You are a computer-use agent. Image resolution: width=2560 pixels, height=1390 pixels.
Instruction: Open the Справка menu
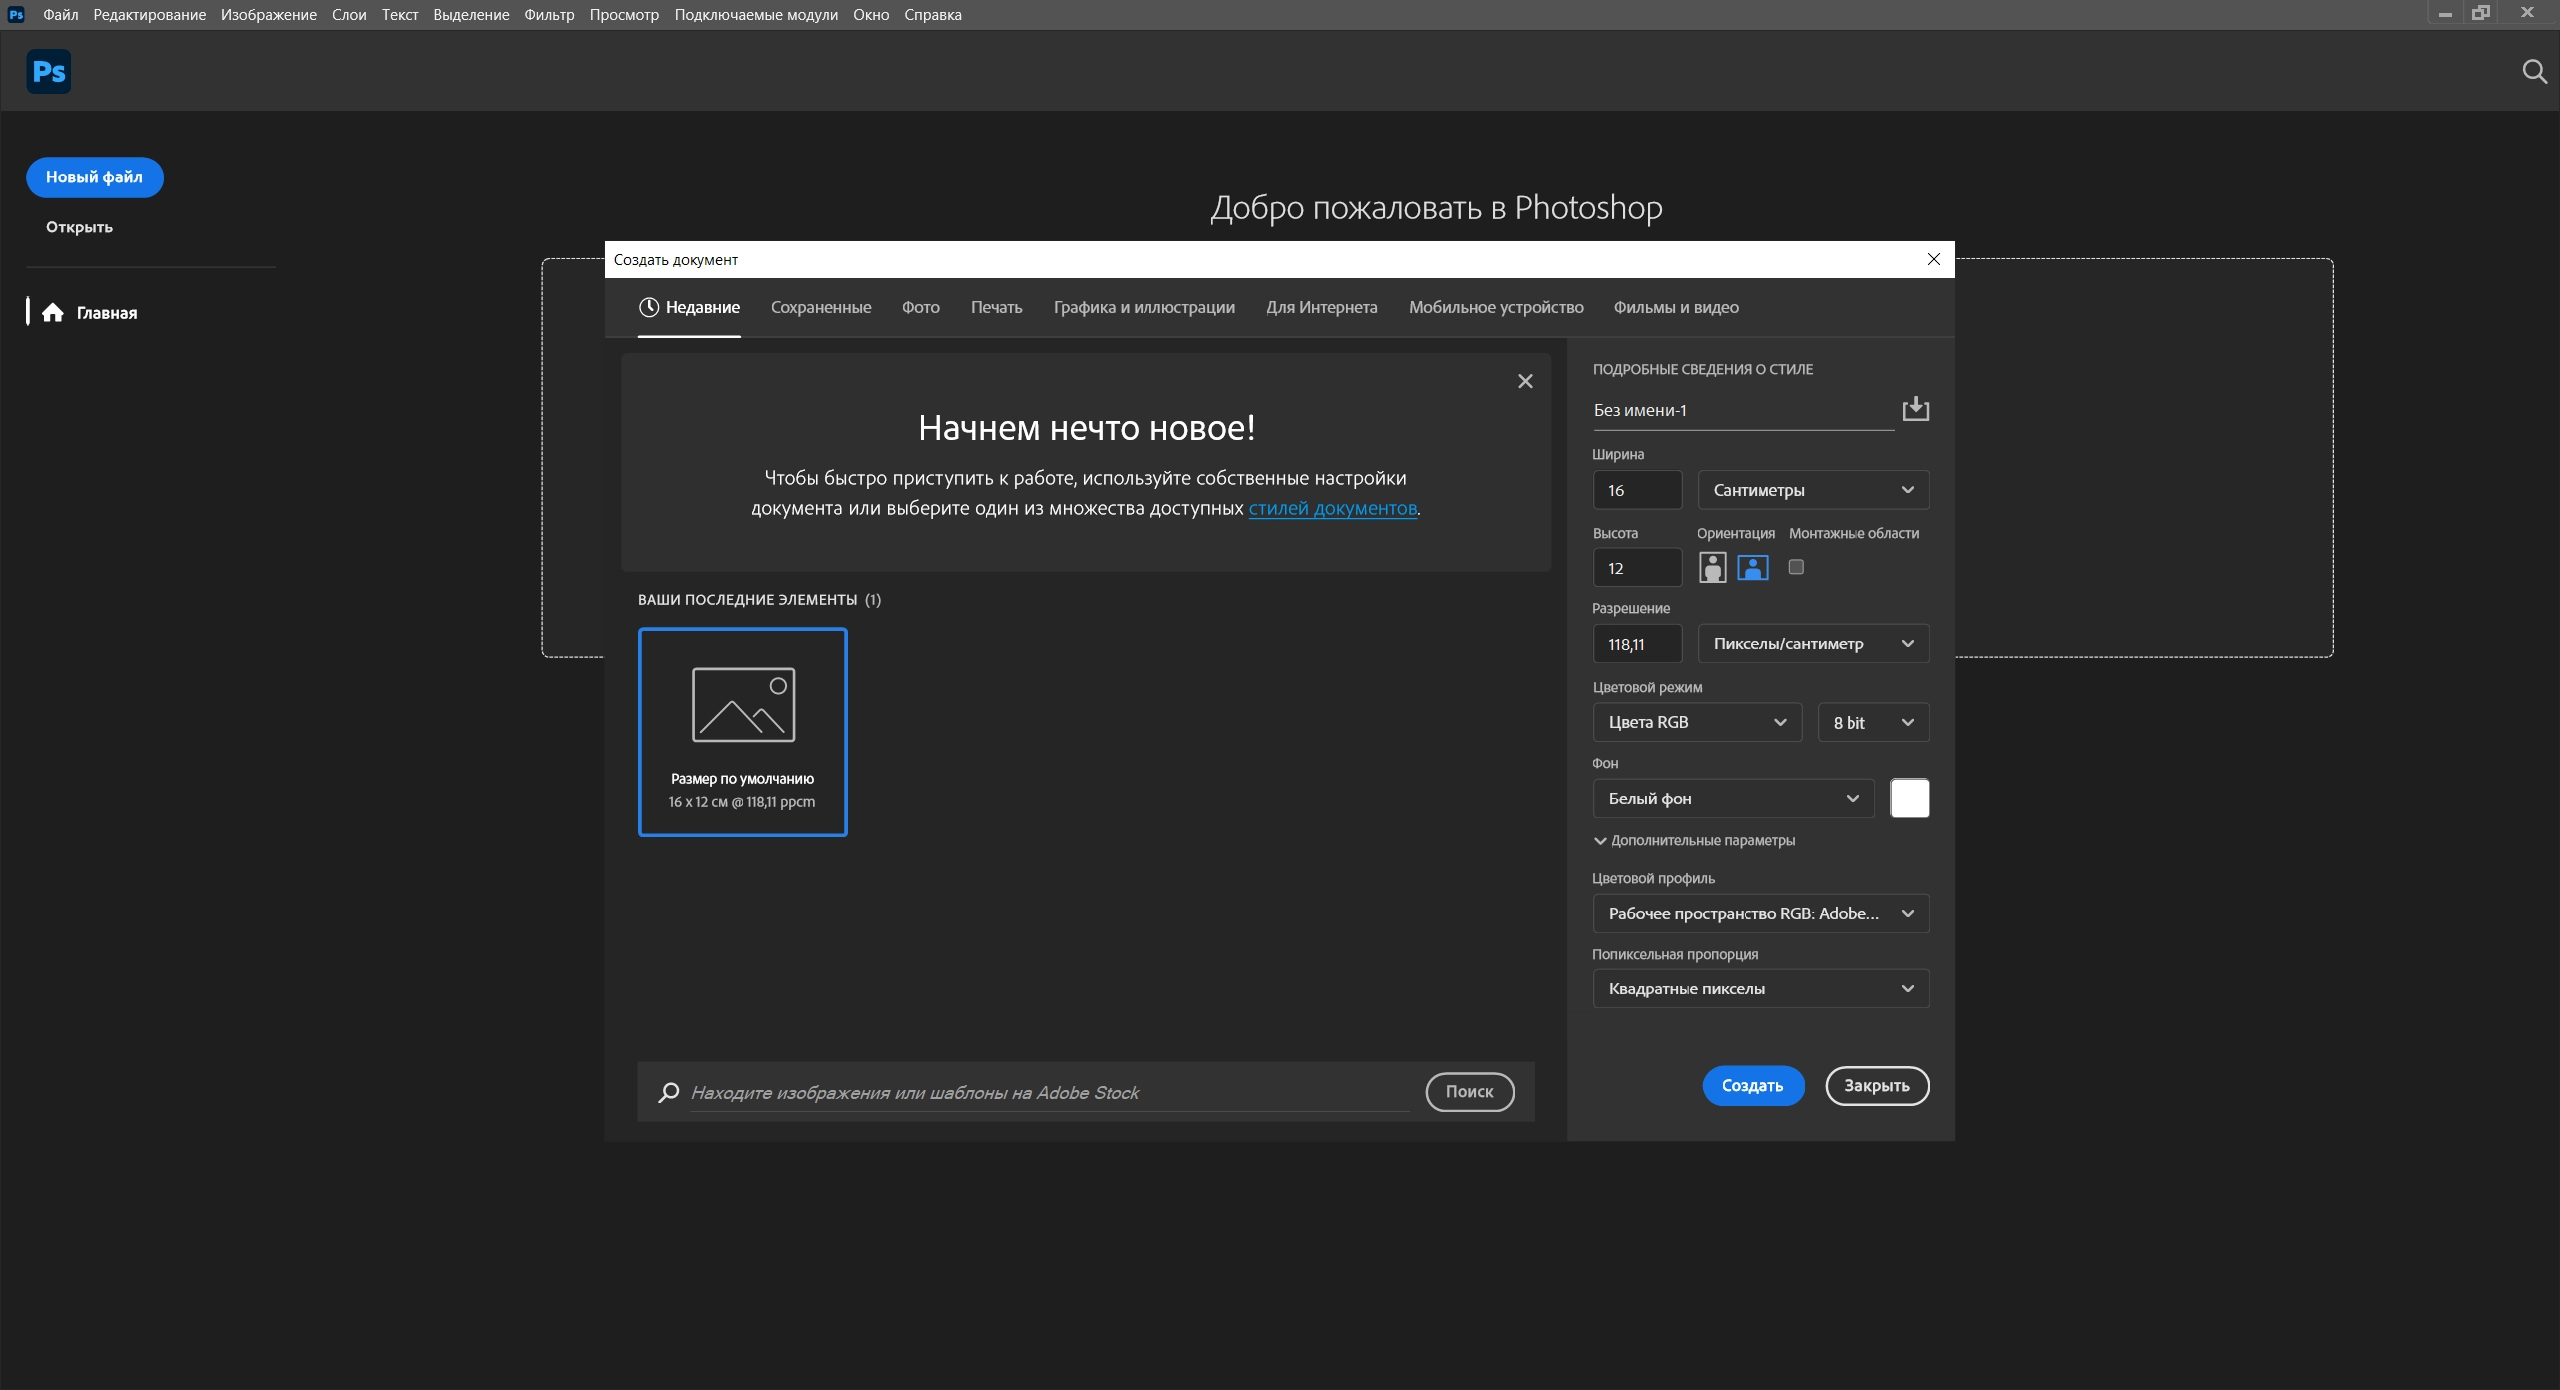coord(933,15)
